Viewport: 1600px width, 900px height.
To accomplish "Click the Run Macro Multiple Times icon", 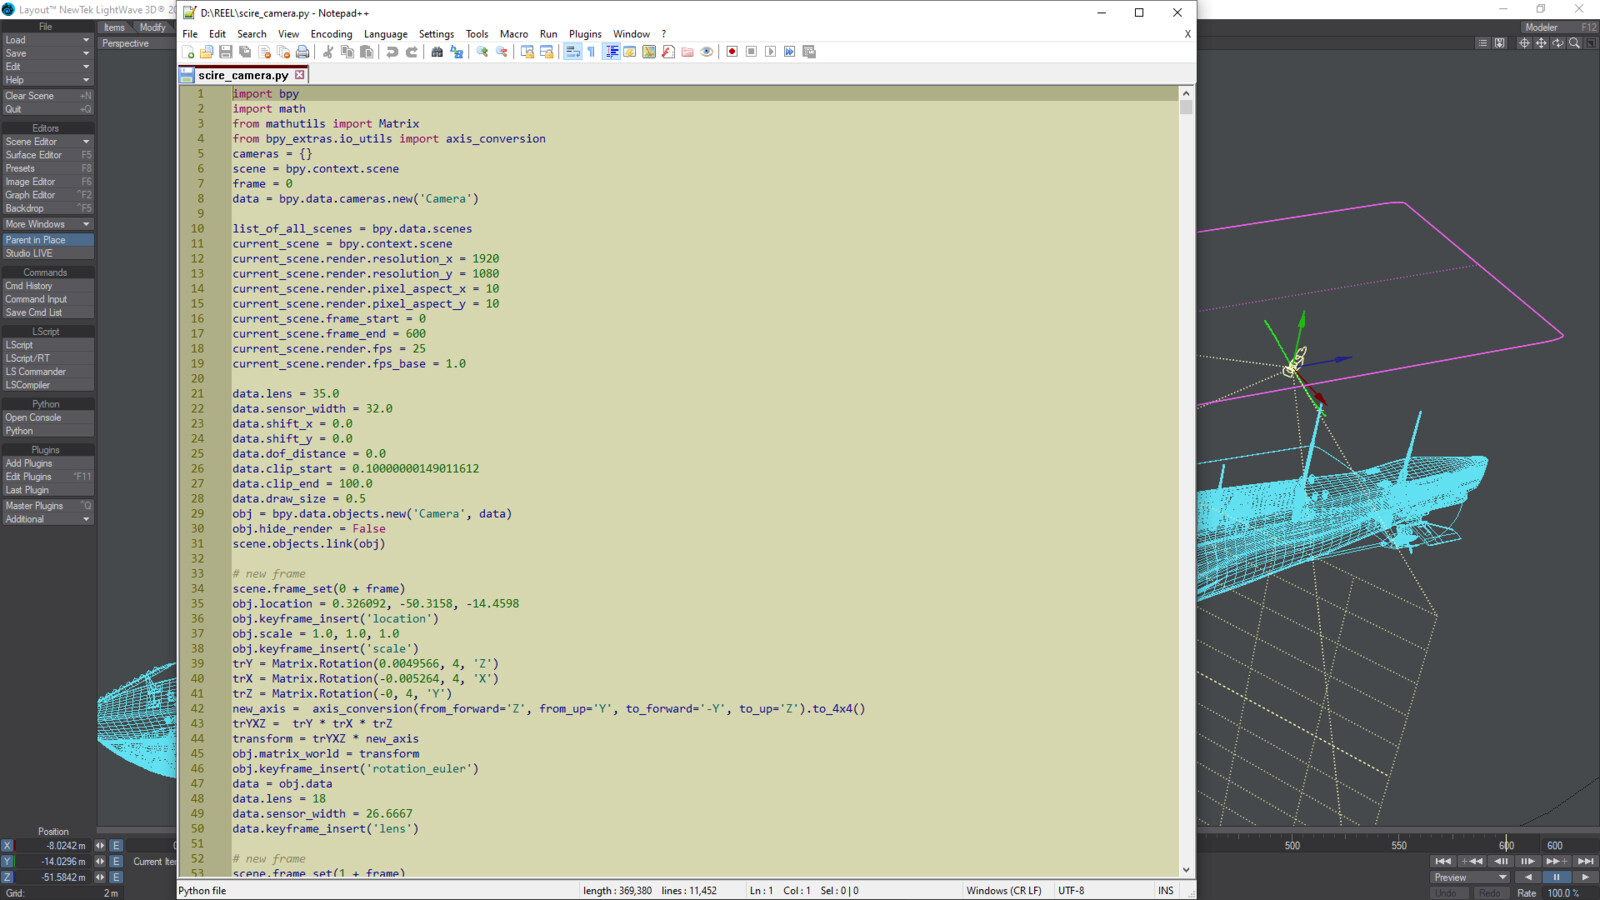I will click(790, 52).
